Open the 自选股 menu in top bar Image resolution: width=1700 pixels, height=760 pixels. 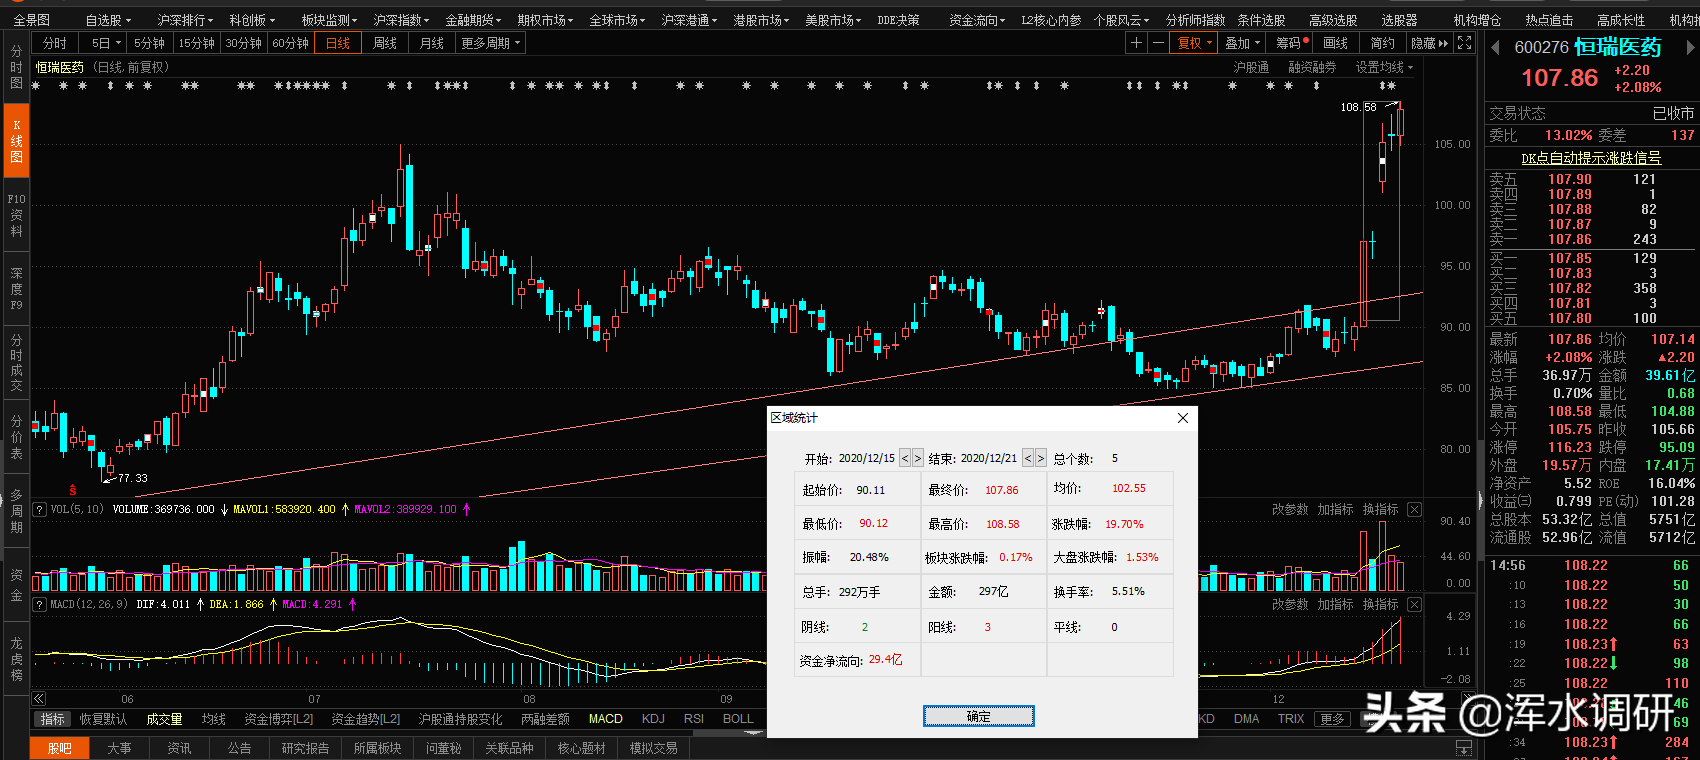tap(108, 19)
